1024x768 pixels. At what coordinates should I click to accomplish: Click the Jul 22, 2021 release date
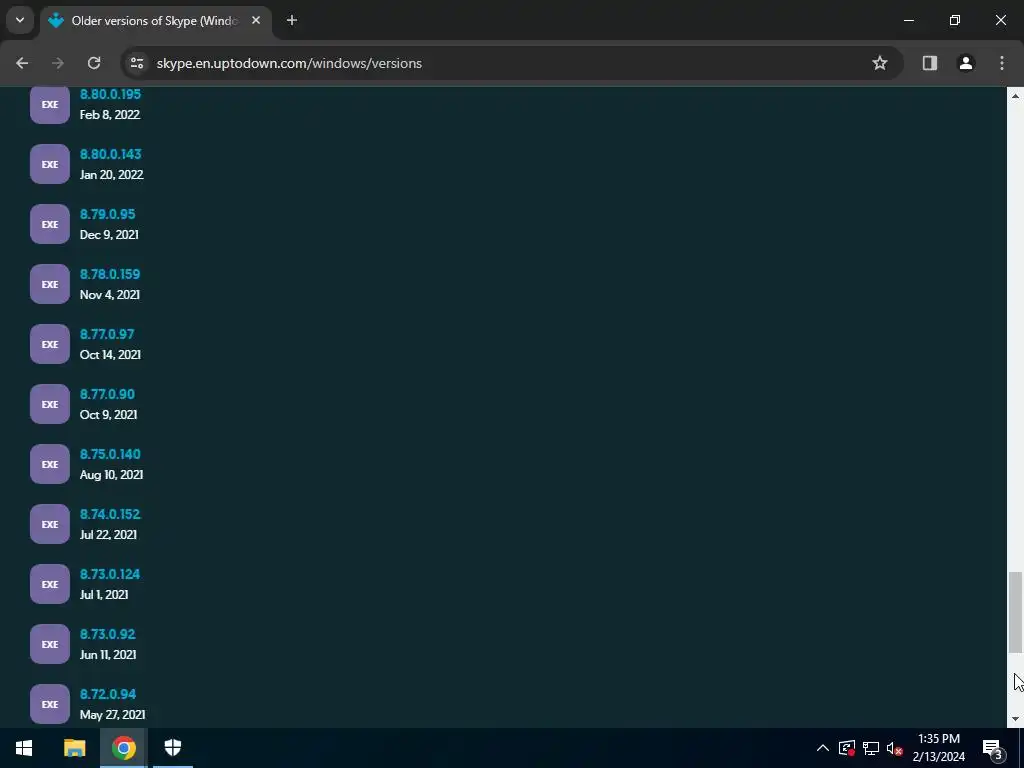(x=108, y=536)
